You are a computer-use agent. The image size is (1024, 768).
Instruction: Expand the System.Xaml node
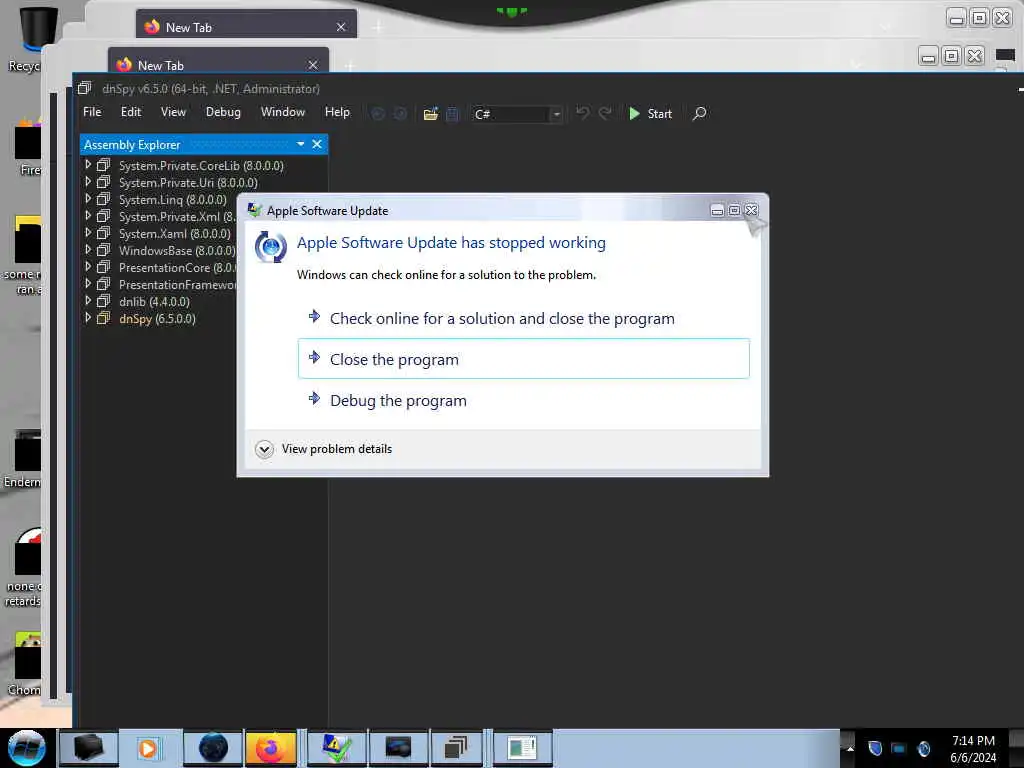click(88, 232)
